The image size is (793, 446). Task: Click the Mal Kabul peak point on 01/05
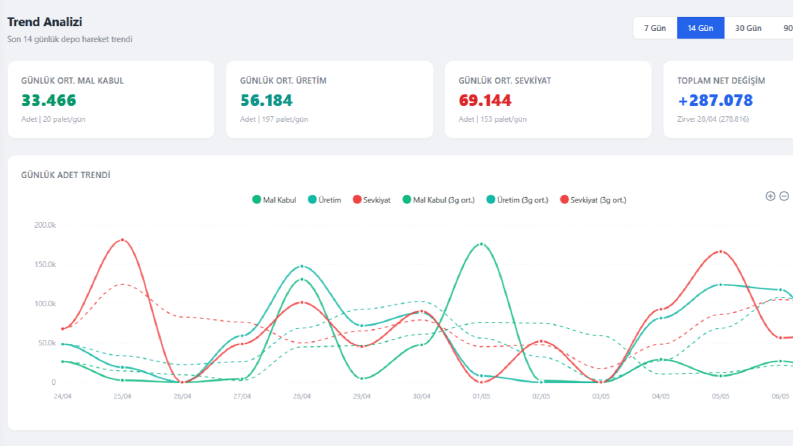pos(481,244)
